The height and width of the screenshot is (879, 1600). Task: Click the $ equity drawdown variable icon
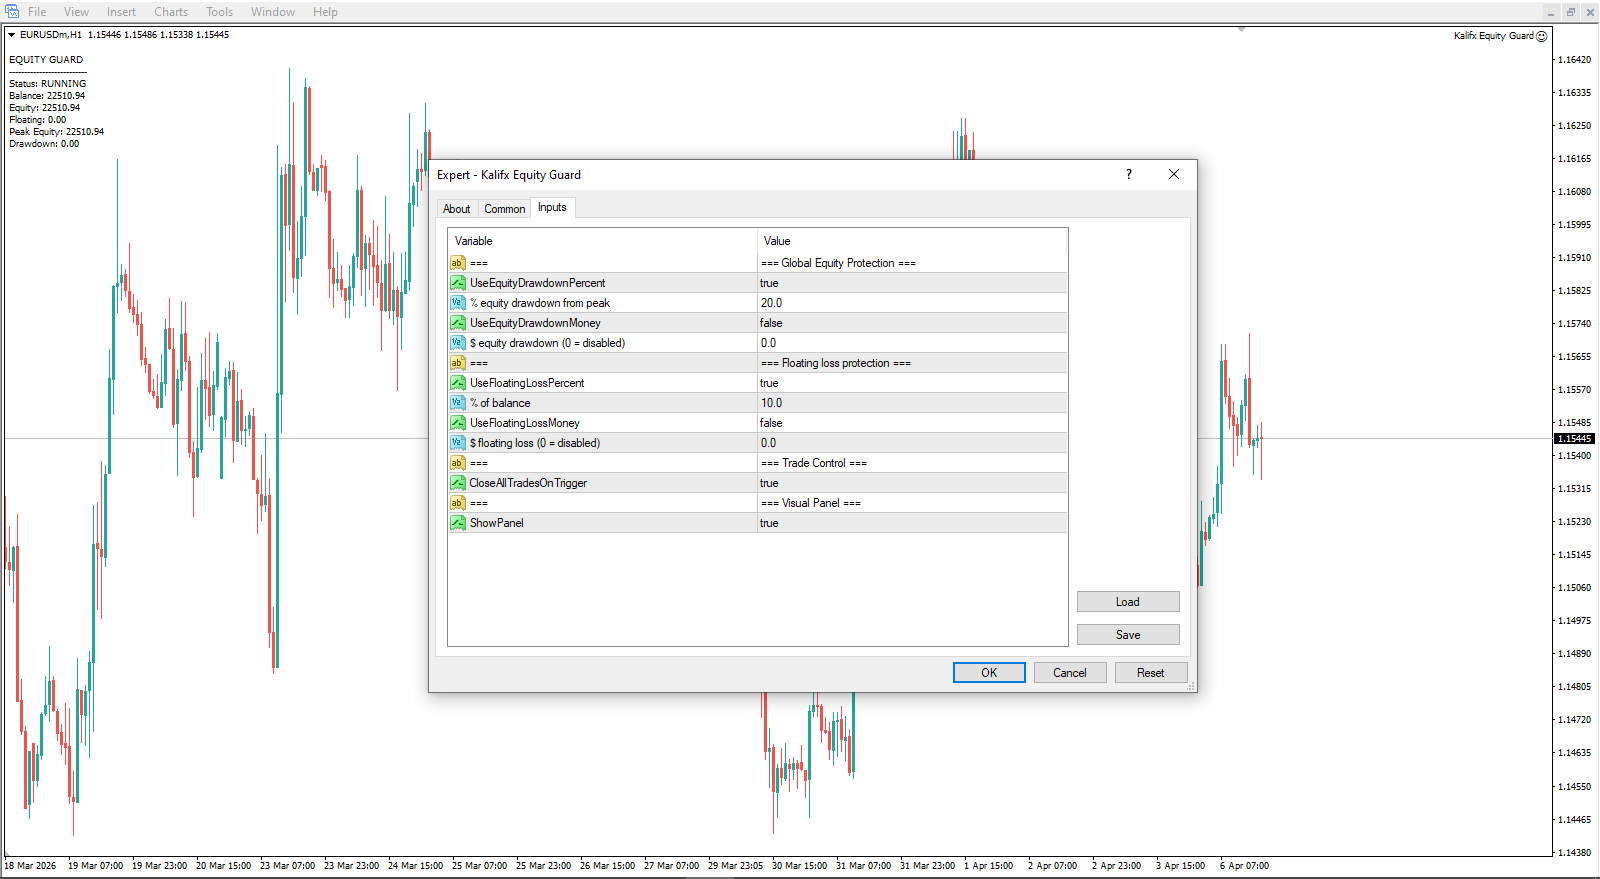457,343
